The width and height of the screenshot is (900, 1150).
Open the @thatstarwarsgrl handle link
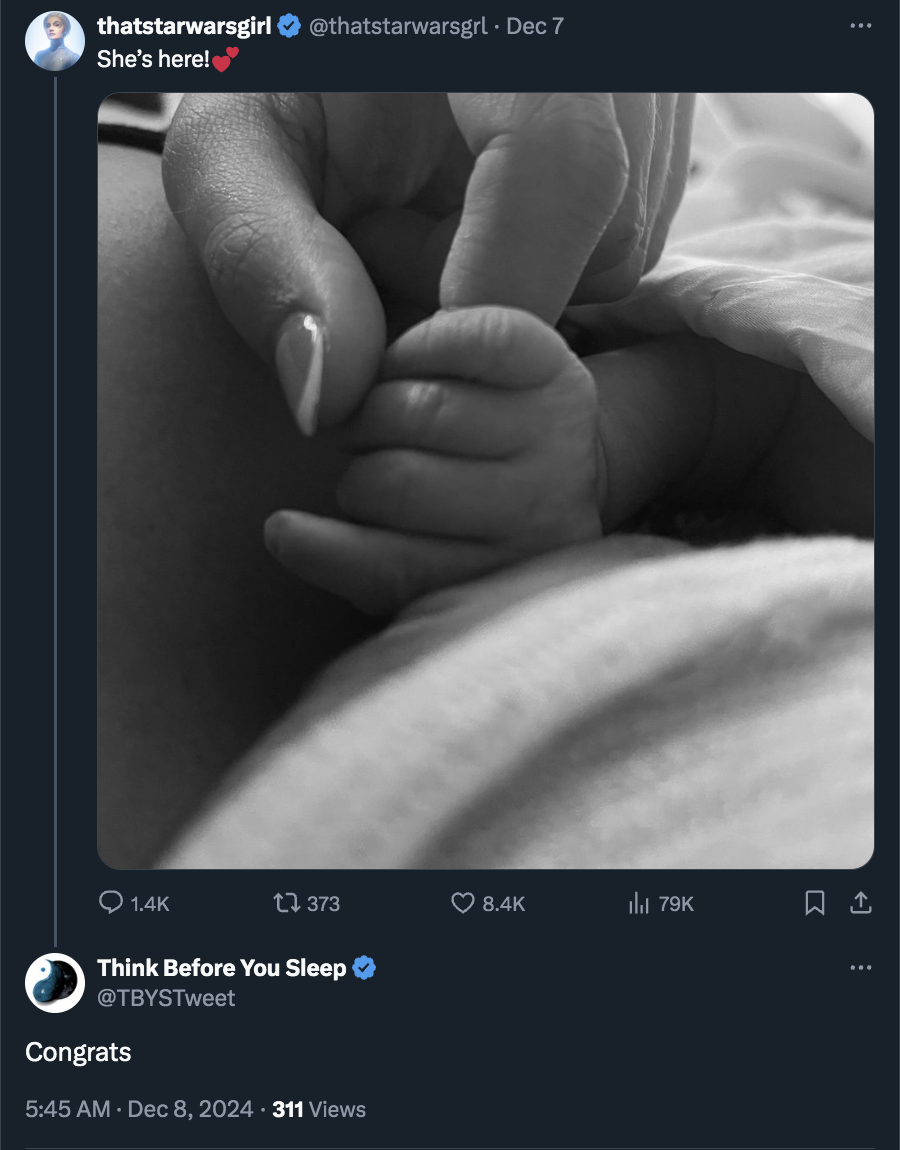(398, 26)
